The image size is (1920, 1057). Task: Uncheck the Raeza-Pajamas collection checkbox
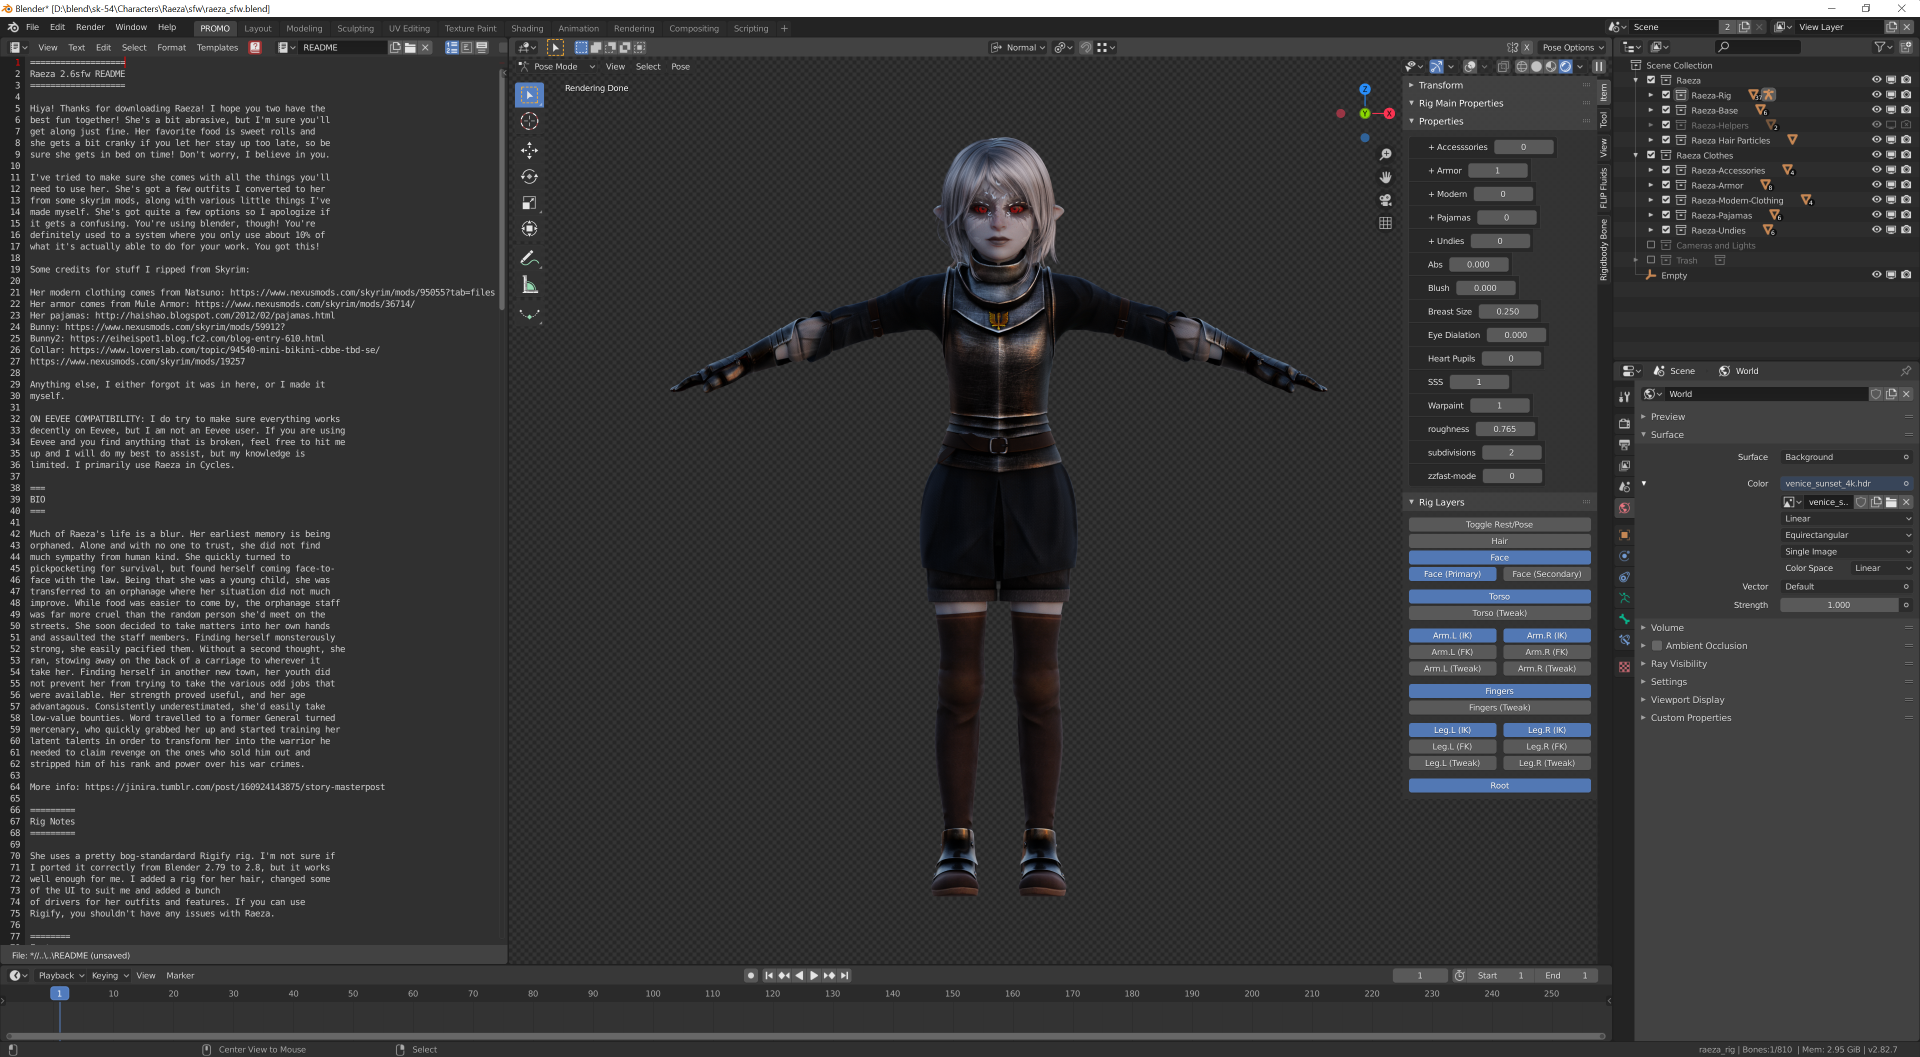1666,215
